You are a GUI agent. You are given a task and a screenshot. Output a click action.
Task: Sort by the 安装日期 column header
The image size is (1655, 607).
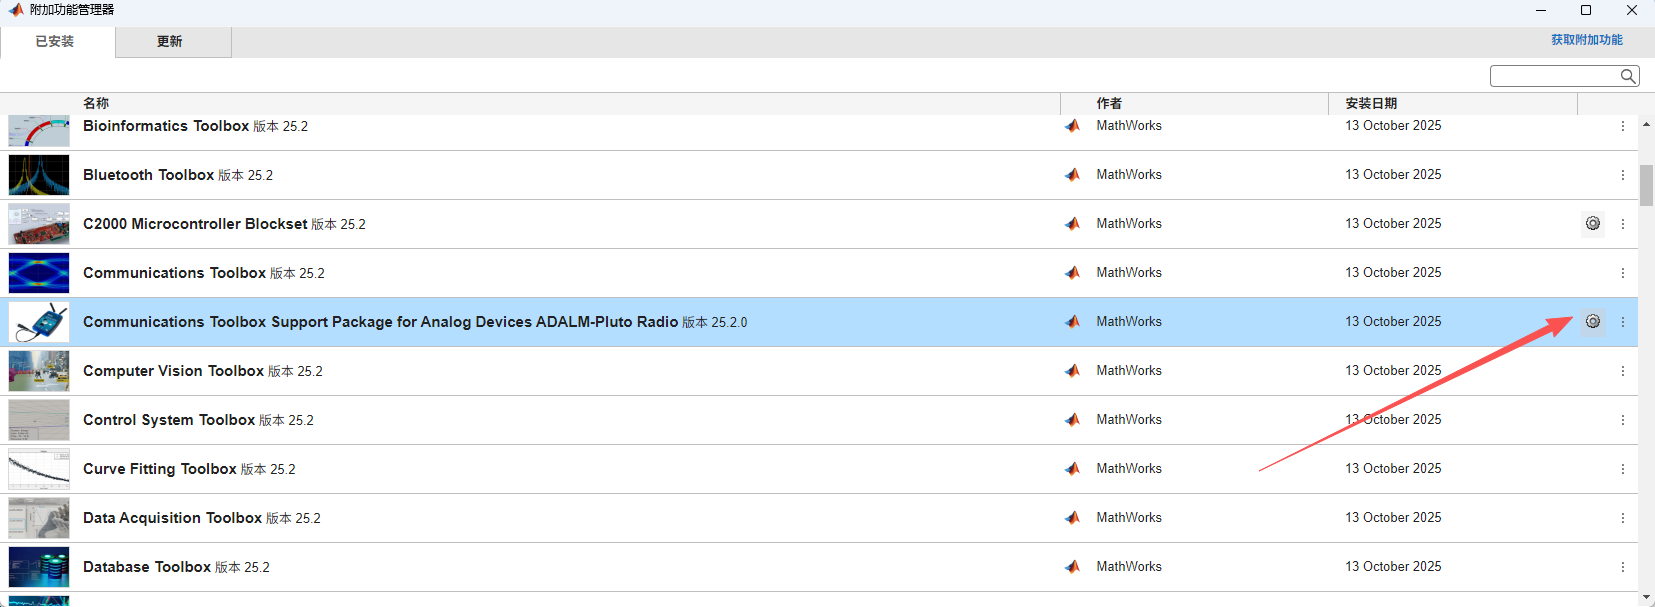[x=1371, y=103]
